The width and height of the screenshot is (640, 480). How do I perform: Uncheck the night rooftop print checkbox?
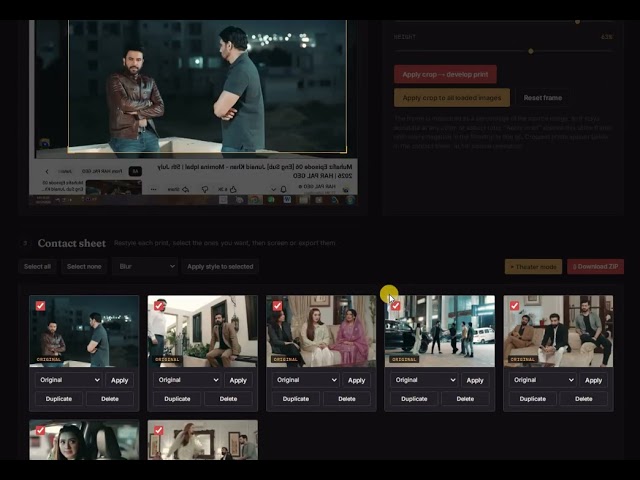[x=40, y=306]
